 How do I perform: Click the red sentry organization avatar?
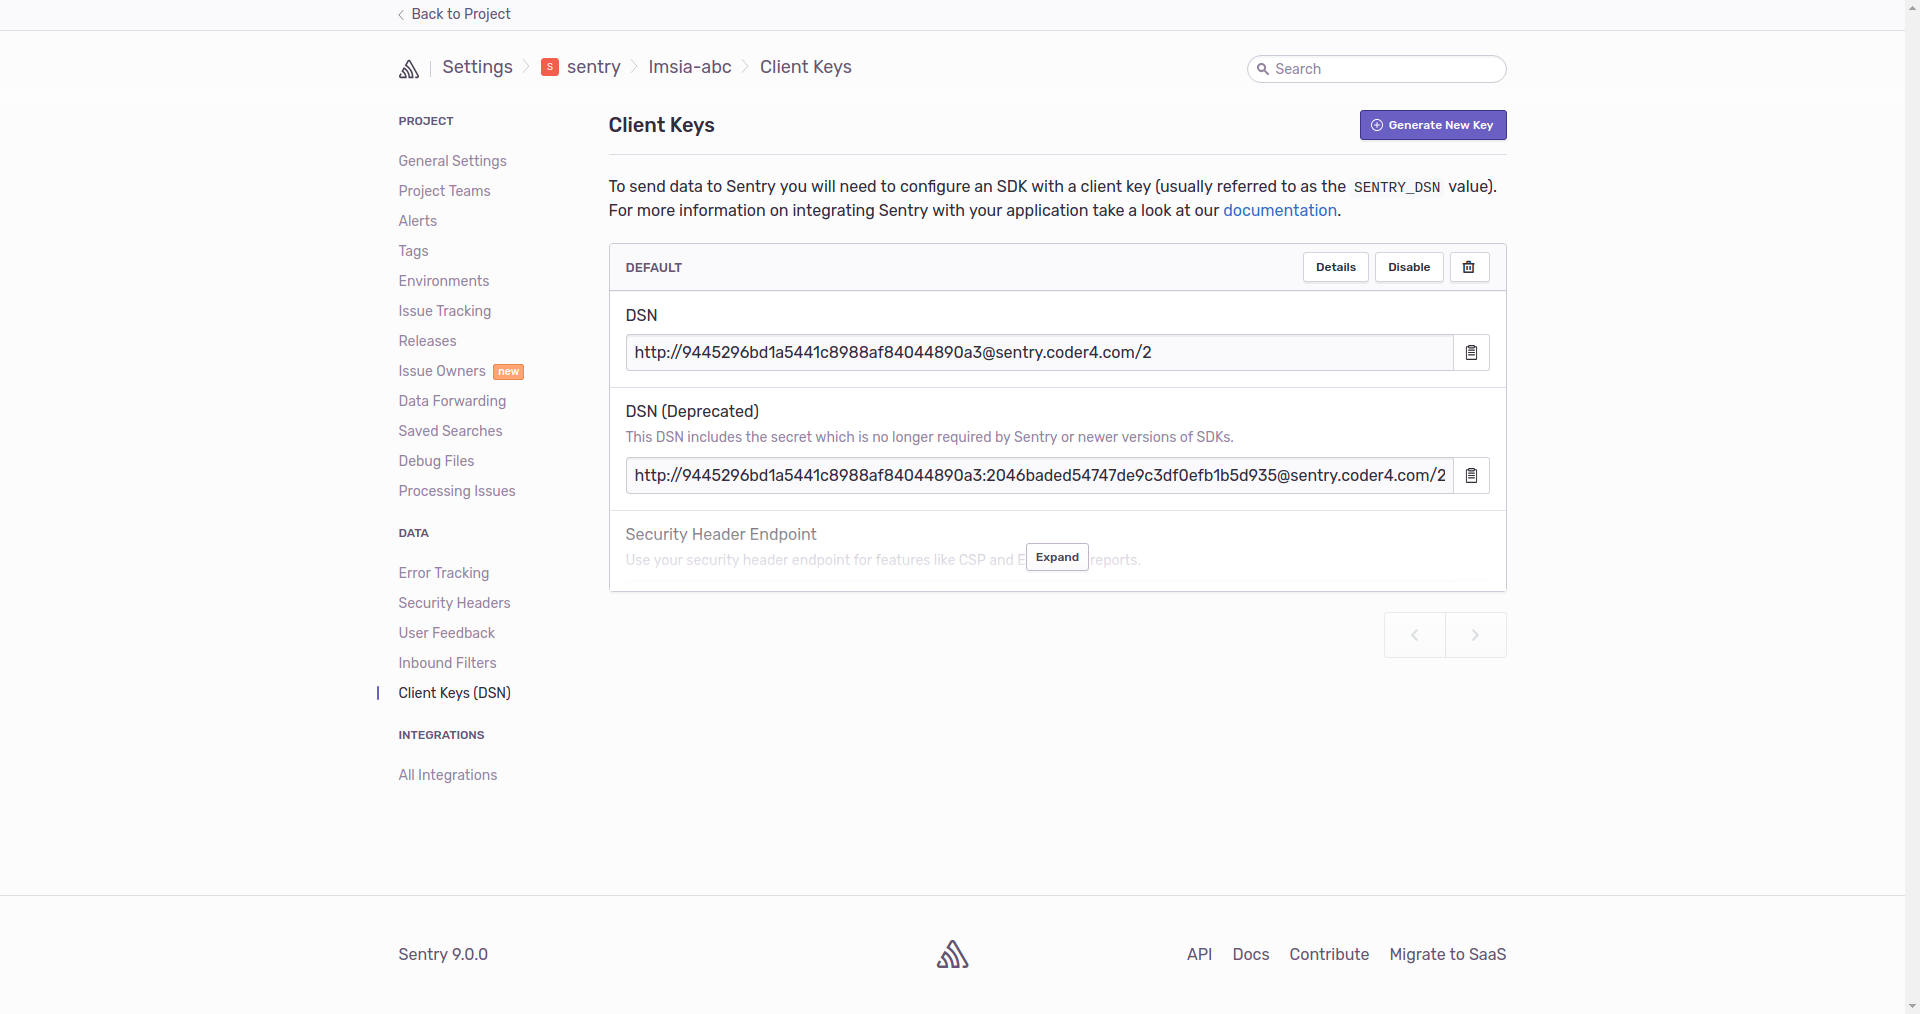coord(549,67)
